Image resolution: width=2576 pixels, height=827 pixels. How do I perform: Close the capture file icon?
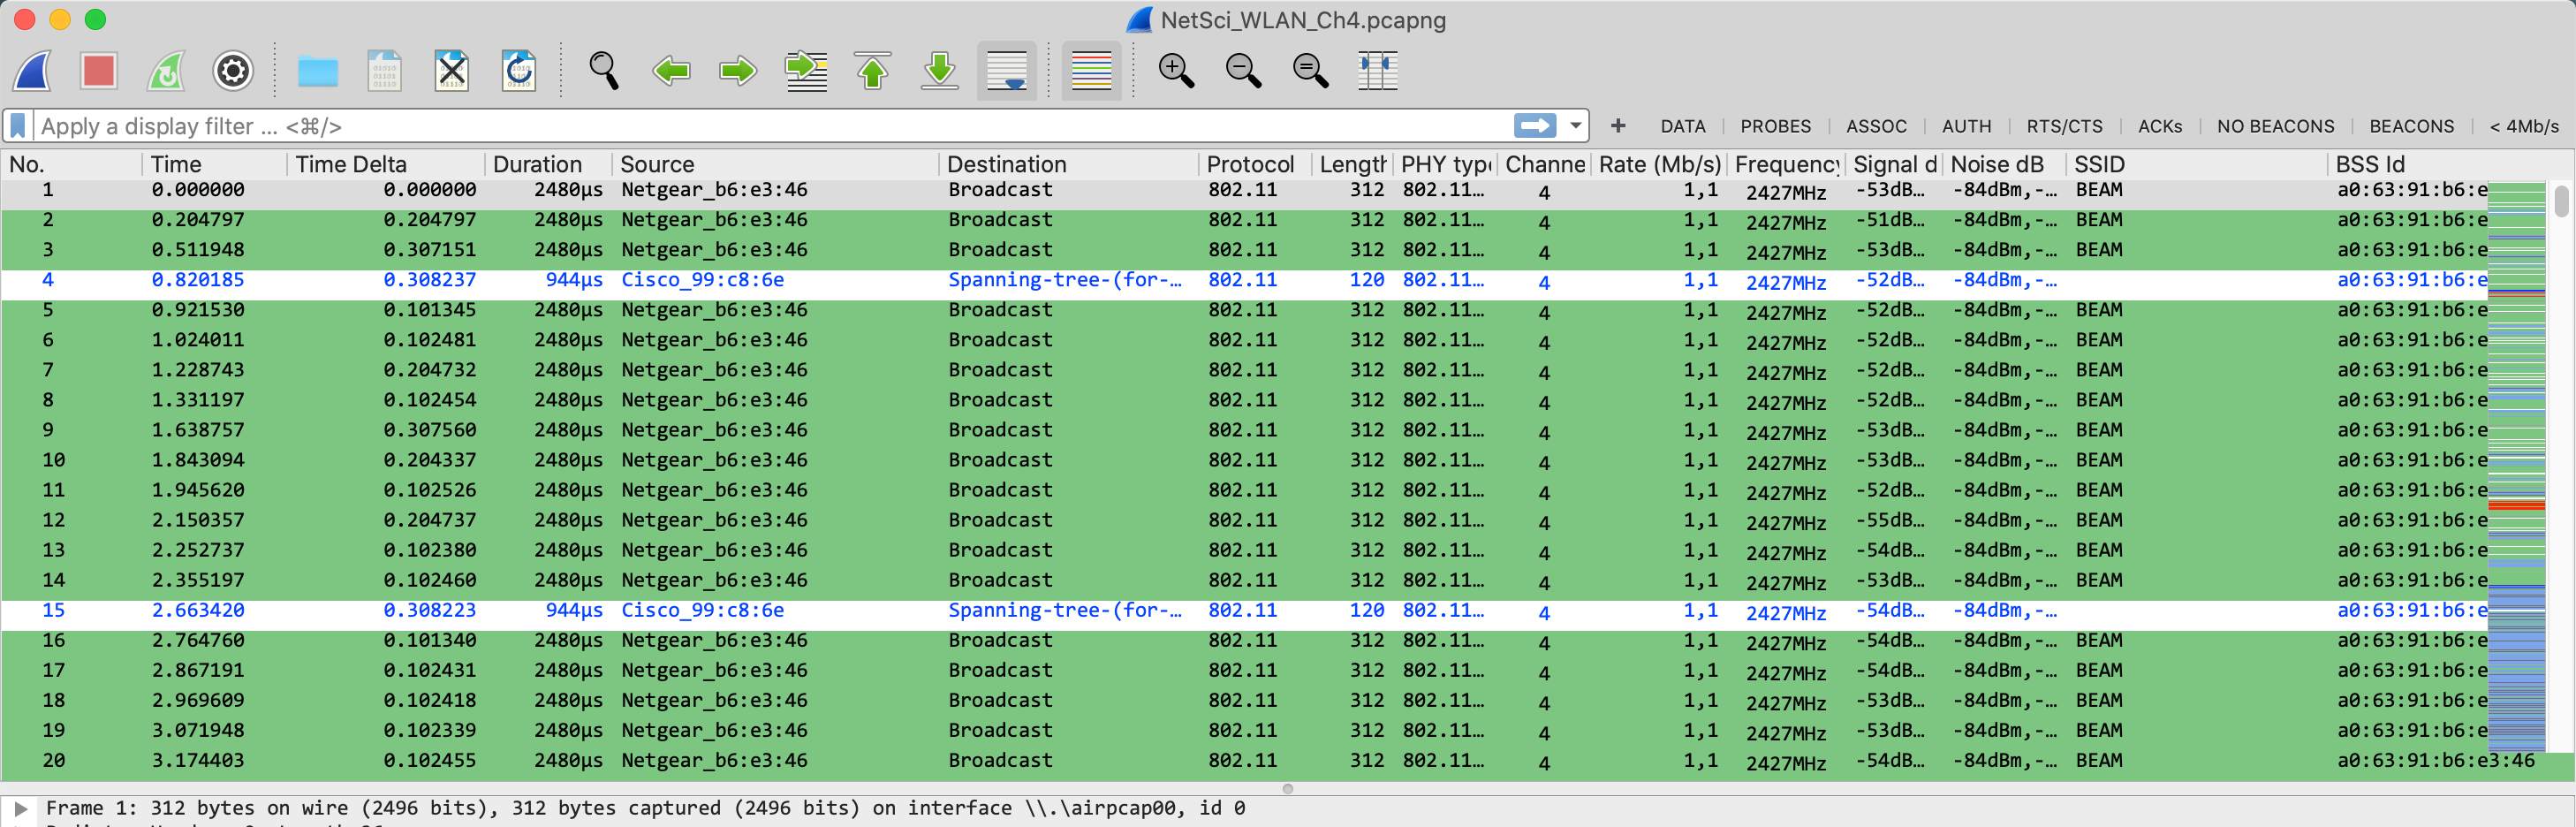pyautogui.click(x=451, y=71)
